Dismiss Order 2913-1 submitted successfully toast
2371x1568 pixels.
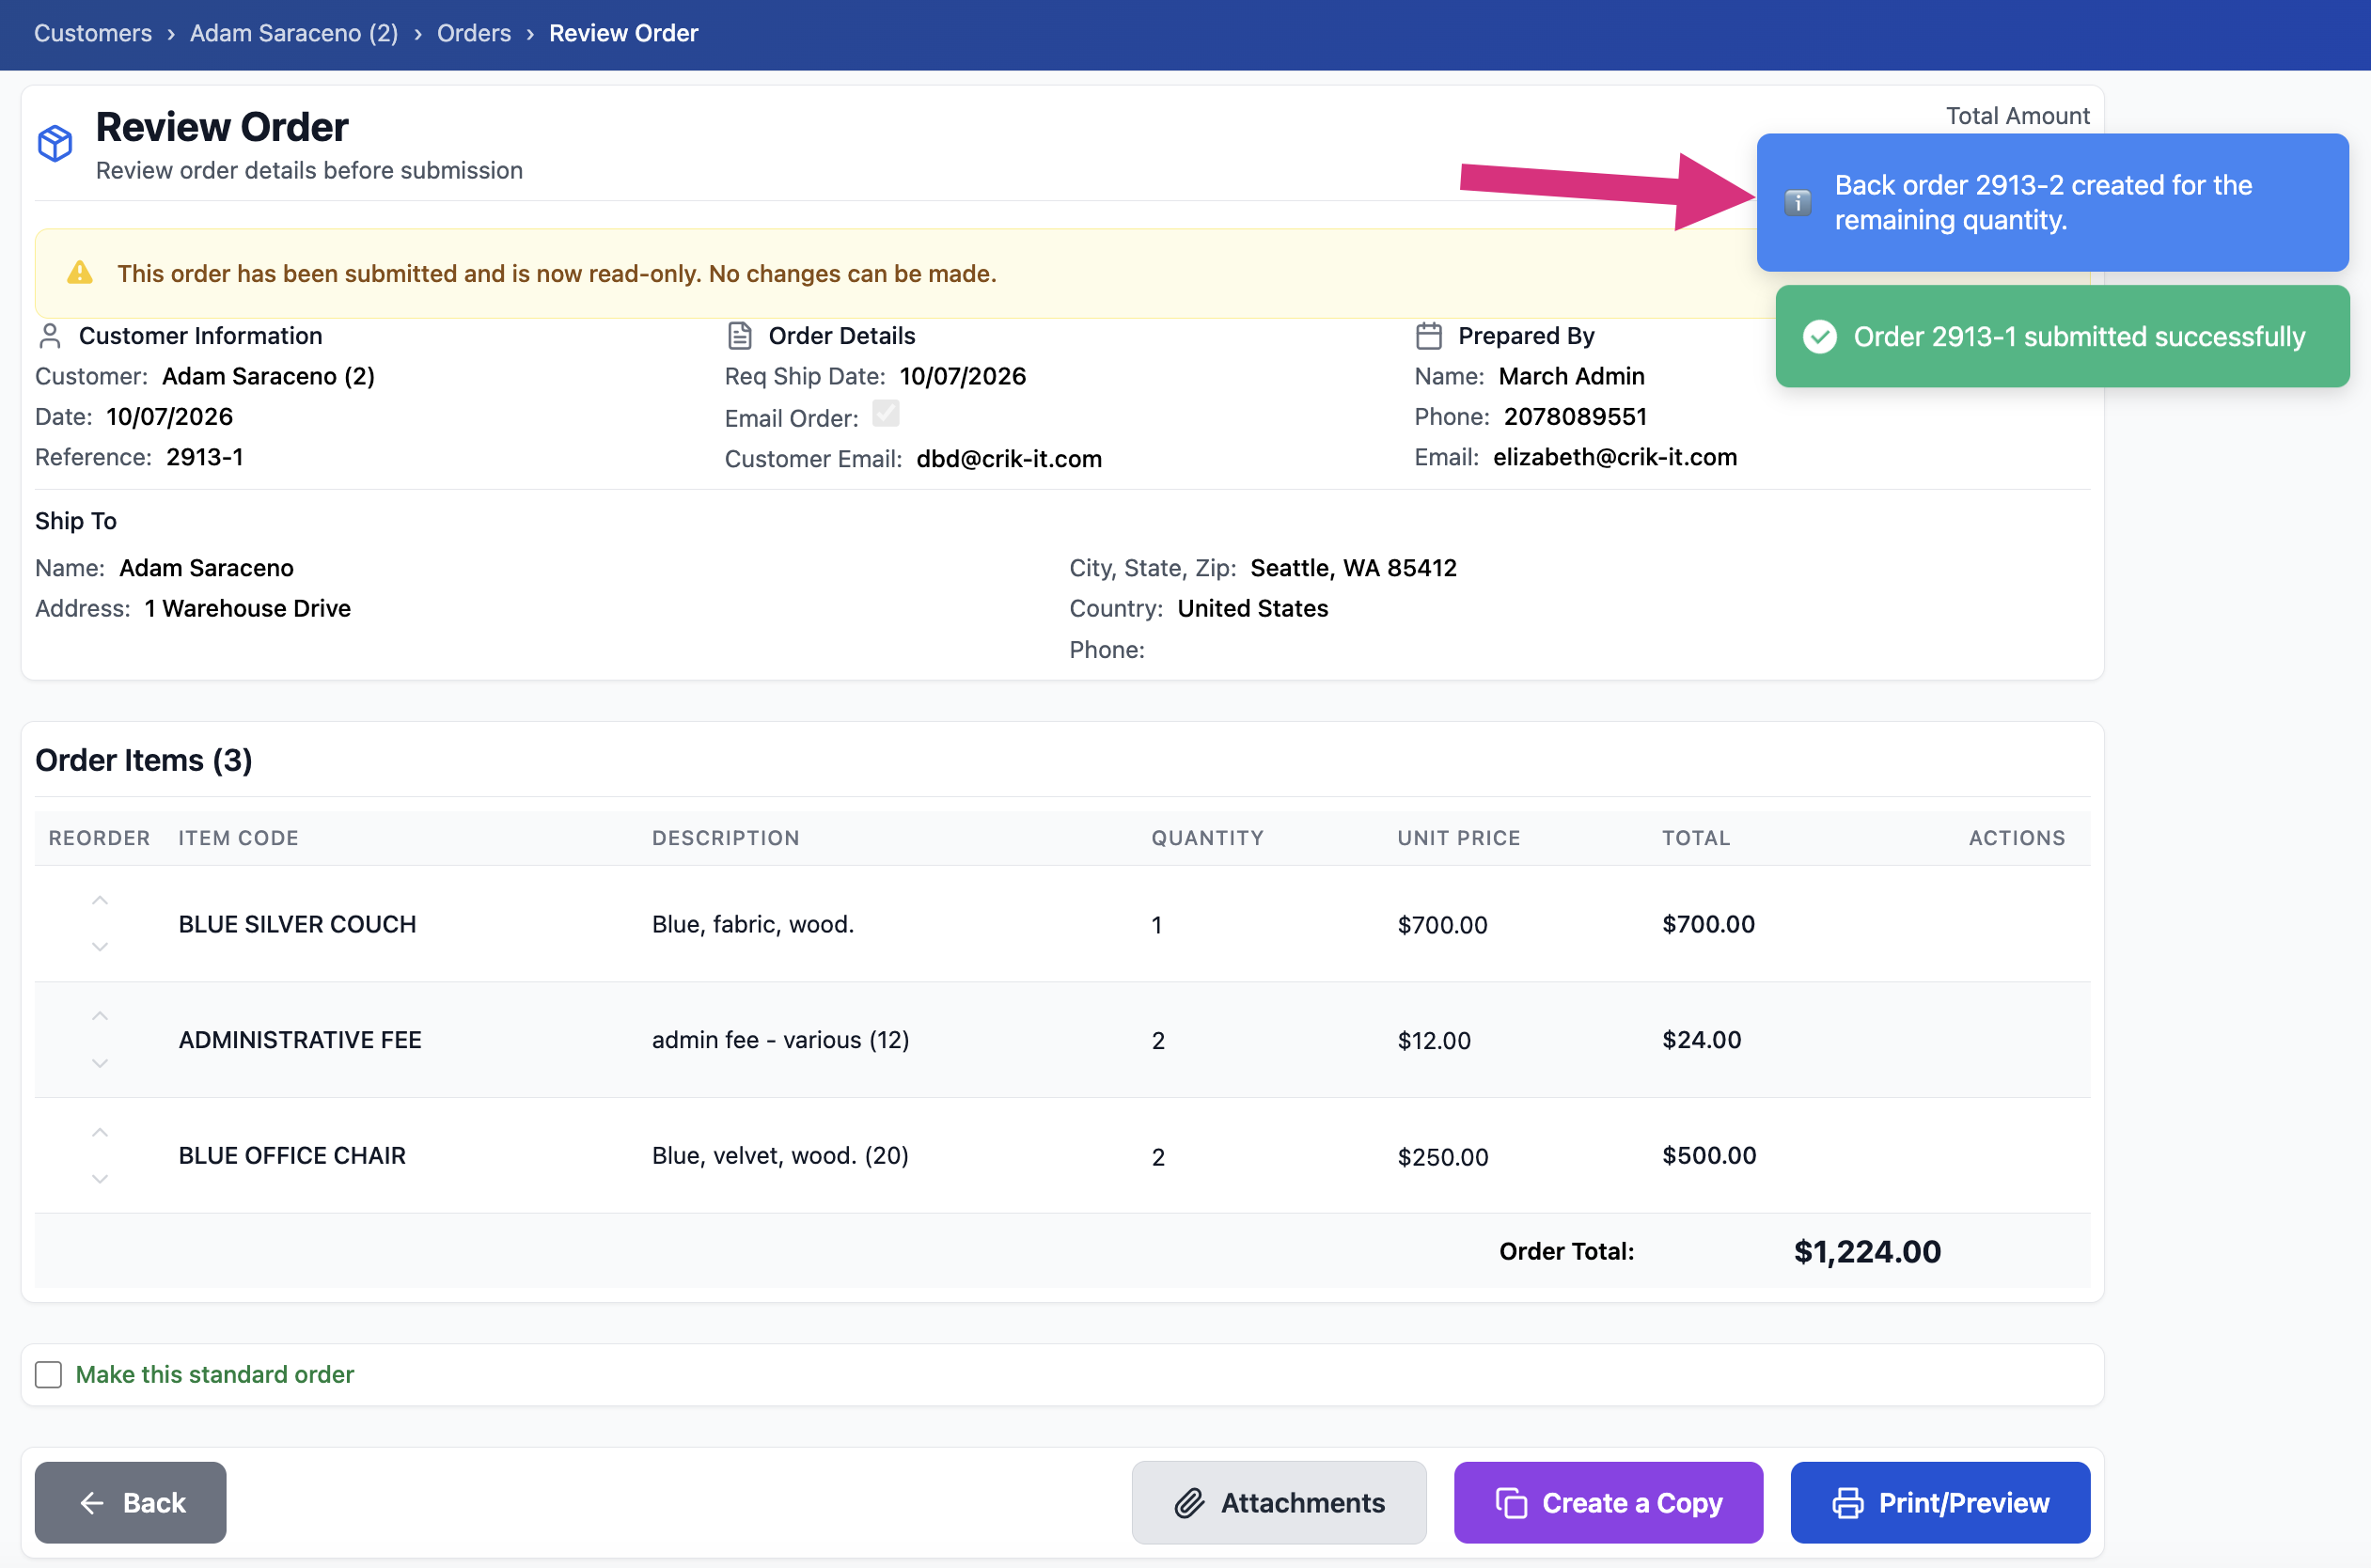point(2063,337)
